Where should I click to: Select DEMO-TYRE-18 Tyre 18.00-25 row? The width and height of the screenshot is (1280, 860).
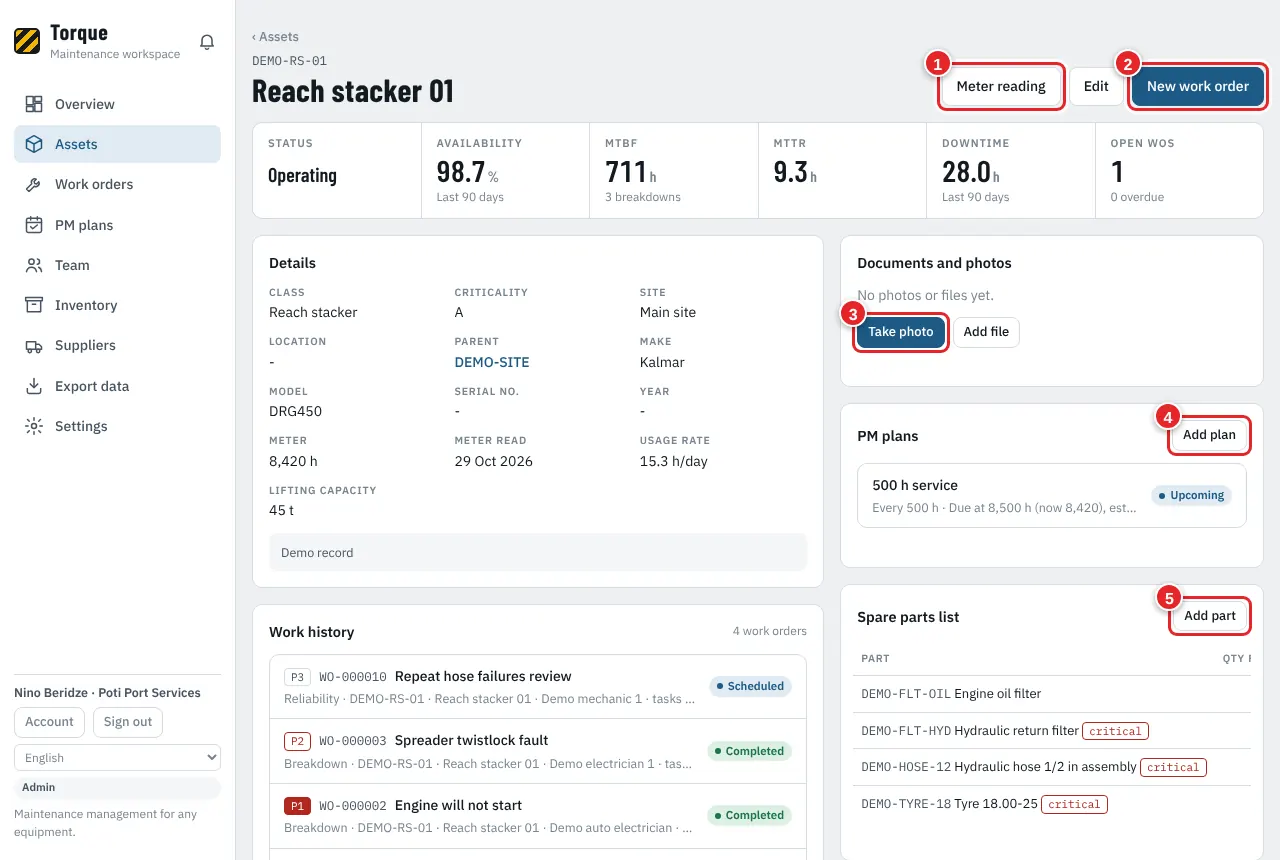point(1054,804)
